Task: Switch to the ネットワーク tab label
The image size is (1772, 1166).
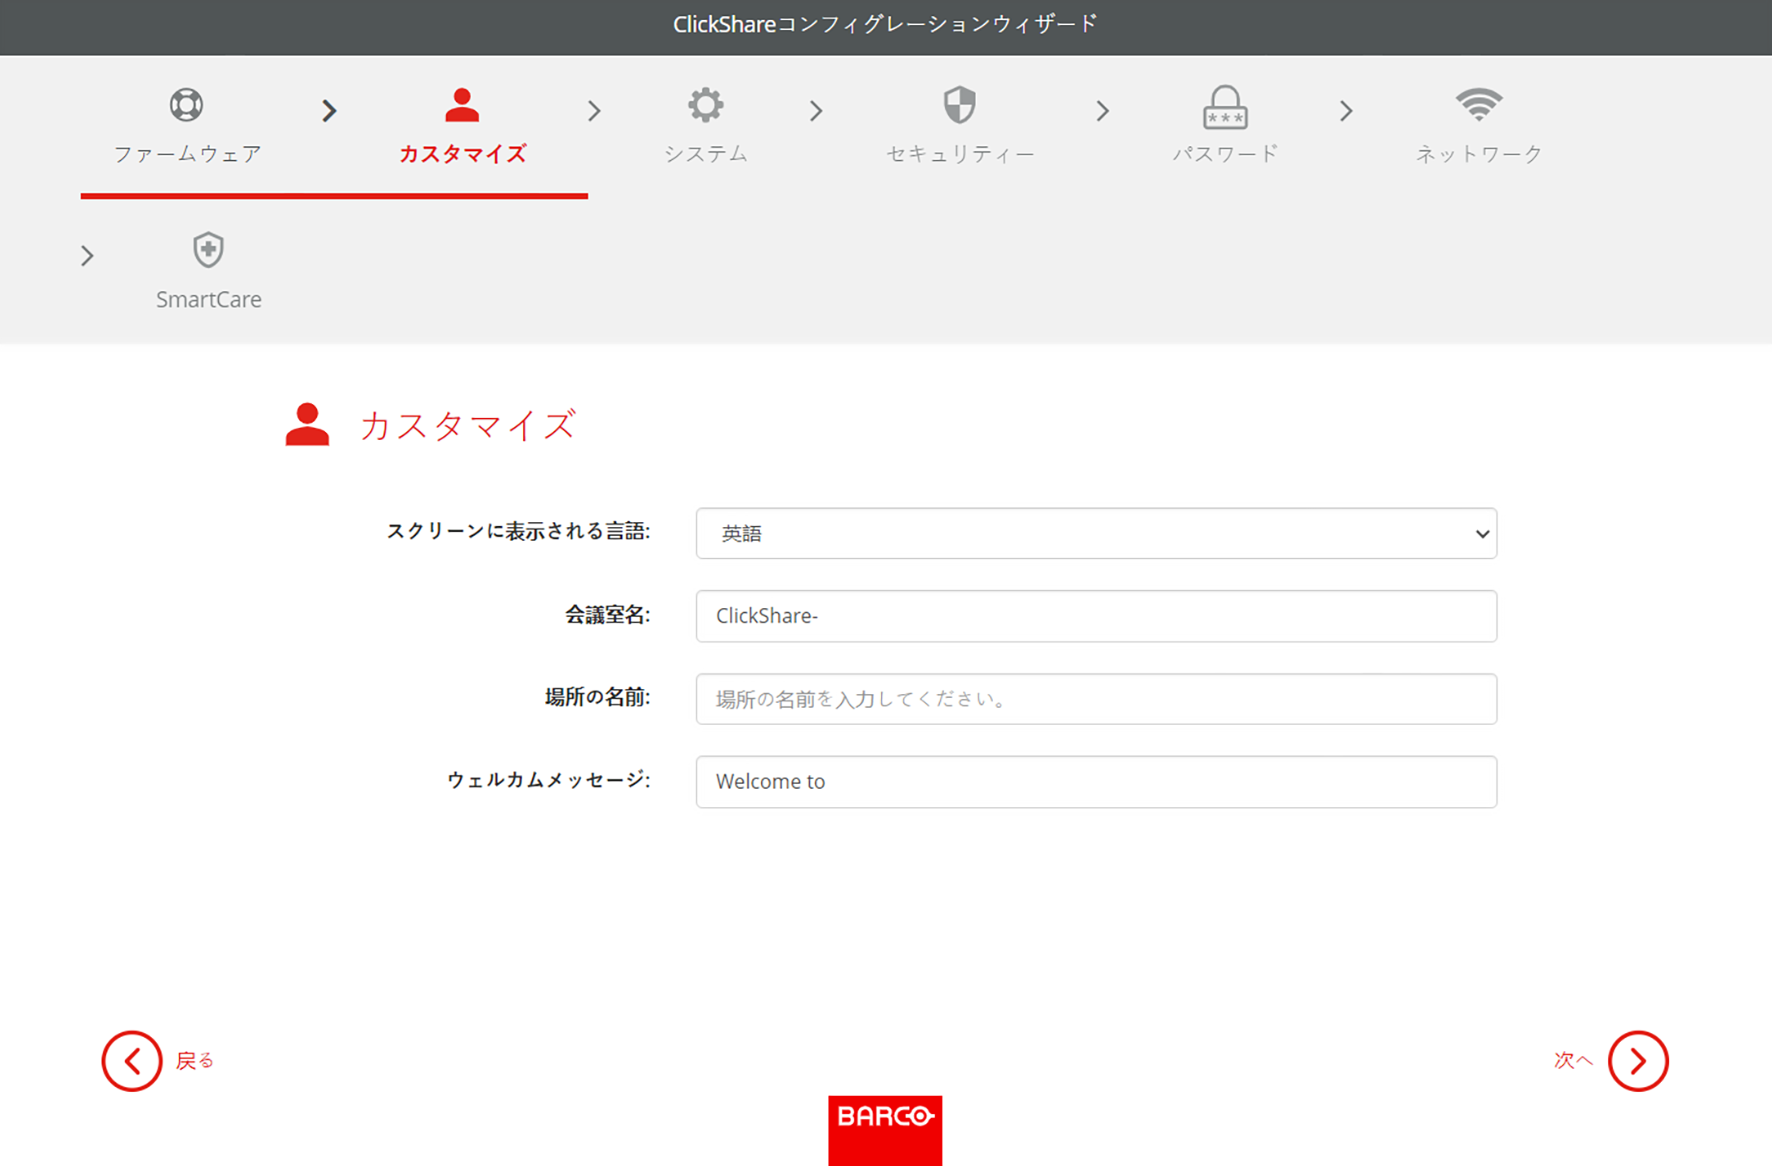Action: click(1479, 153)
